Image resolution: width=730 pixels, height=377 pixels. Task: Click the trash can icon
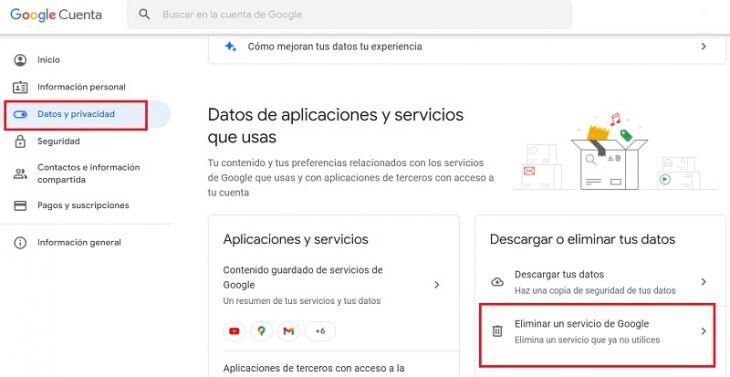(x=497, y=331)
